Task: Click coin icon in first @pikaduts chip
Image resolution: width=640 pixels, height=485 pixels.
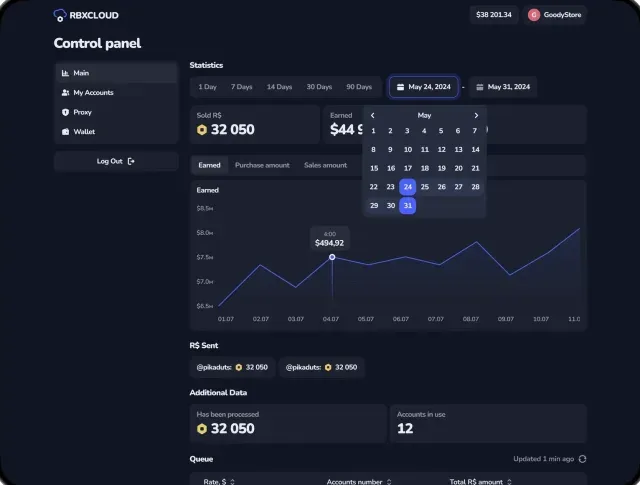Action: (239, 367)
